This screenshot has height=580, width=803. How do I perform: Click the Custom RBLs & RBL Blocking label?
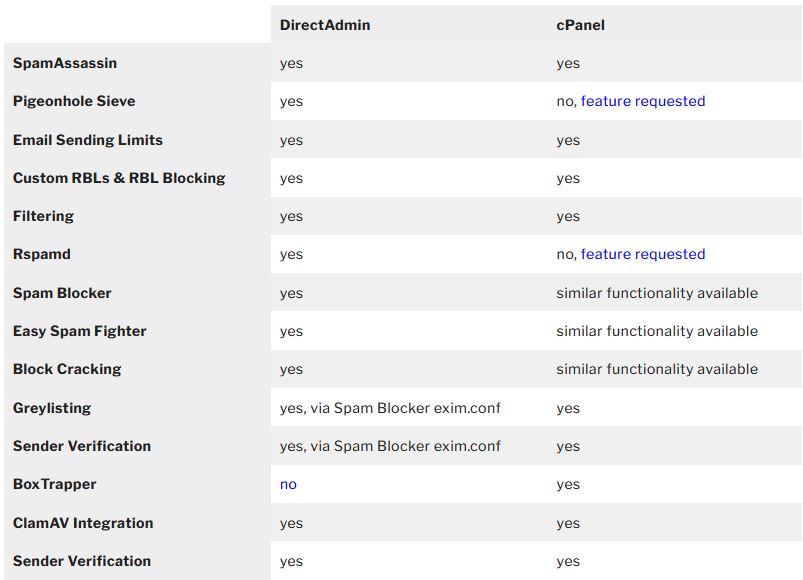pyautogui.click(x=119, y=178)
